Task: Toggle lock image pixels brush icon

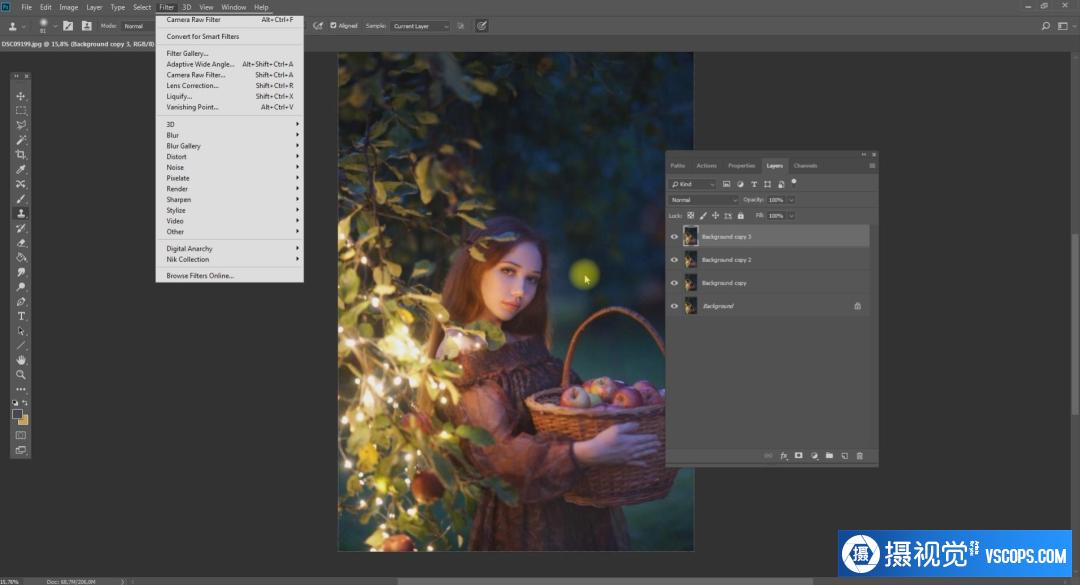Action: click(703, 216)
